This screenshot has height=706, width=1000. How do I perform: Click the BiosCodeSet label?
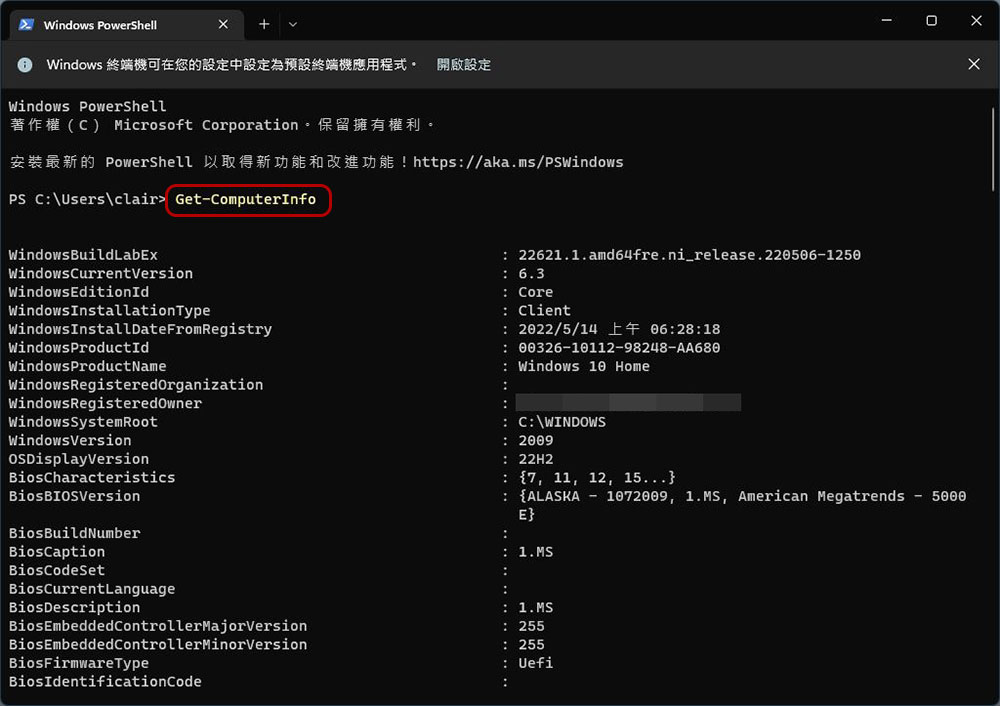coord(57,570)
